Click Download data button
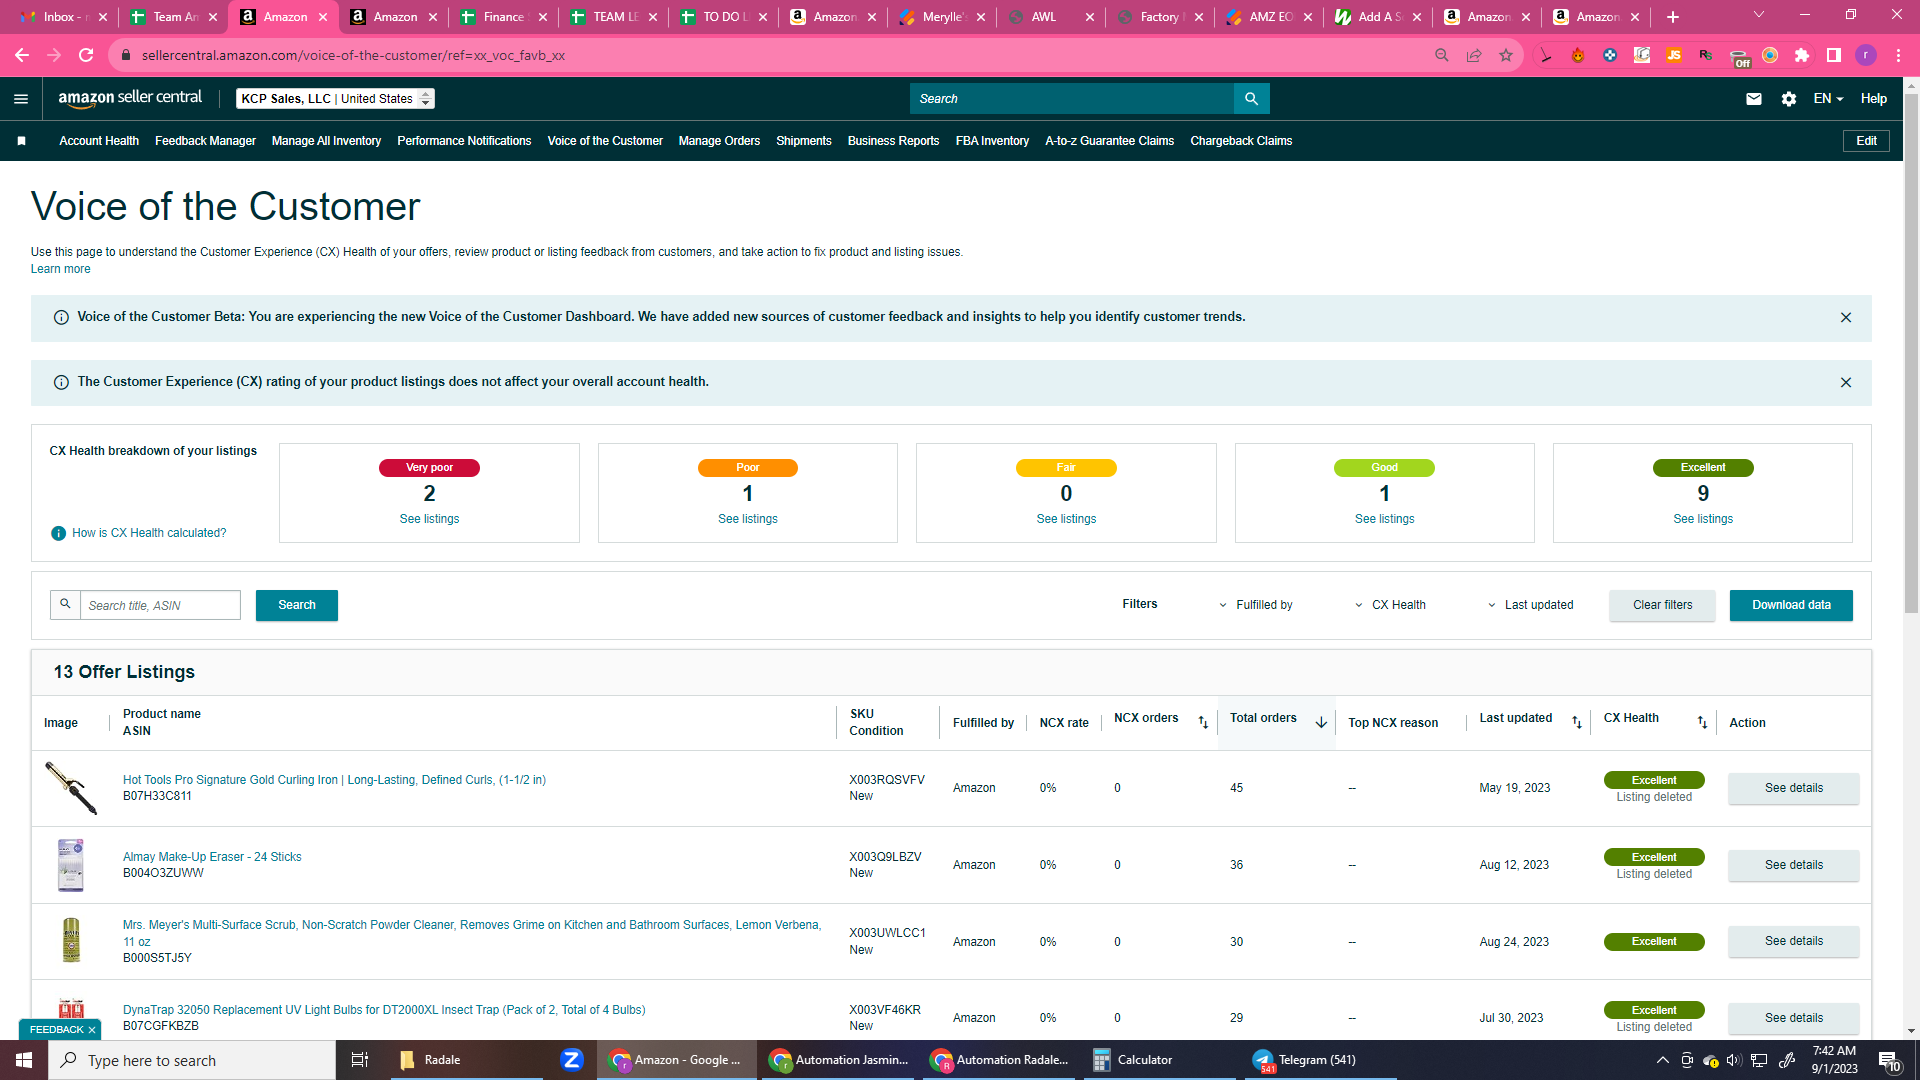The width and height of the screenshot is (1920, 1080). click(x=1791, y=605)
